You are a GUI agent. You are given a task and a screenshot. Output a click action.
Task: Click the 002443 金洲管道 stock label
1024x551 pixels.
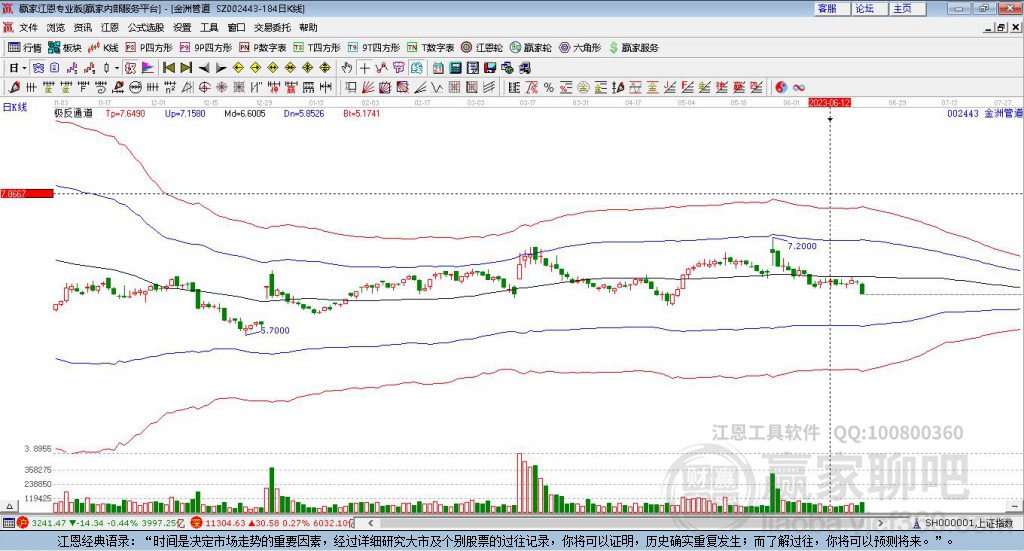(x=985, y=113)
